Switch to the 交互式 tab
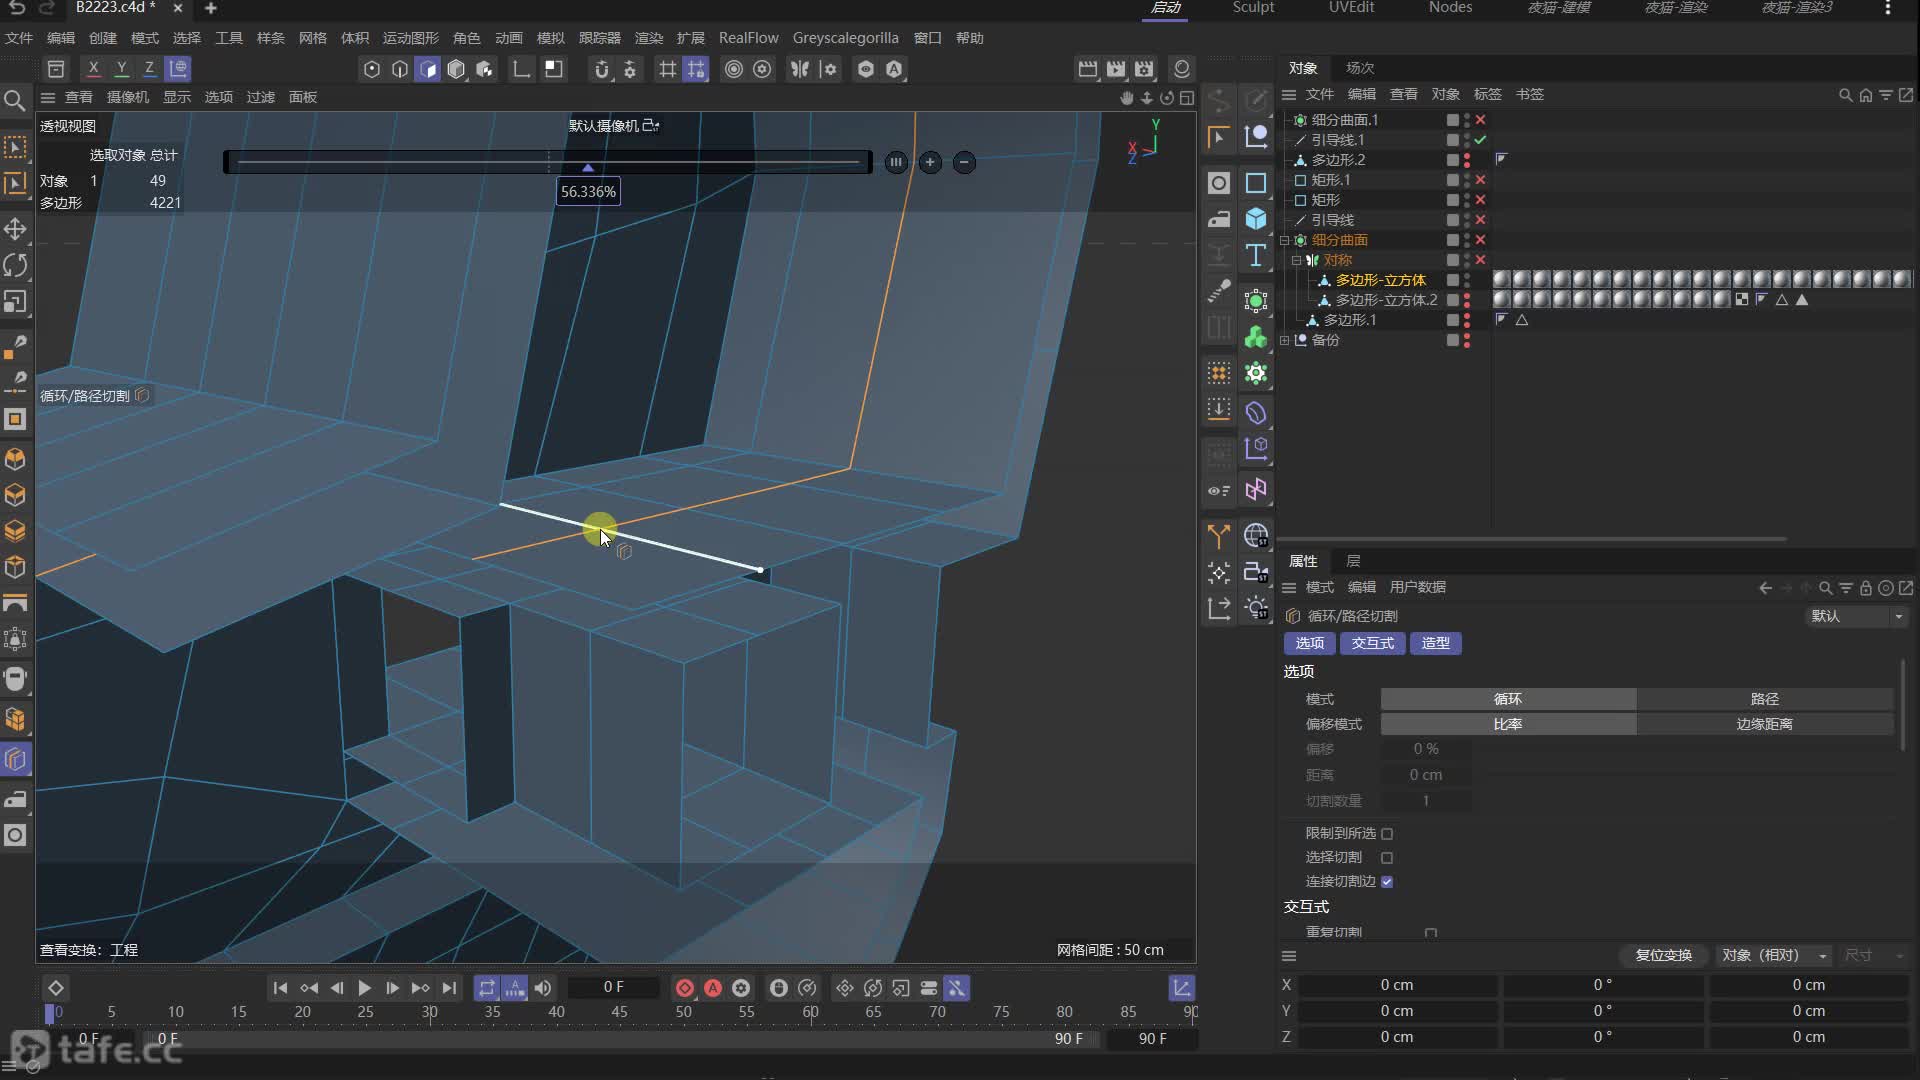1920x1080 pixels. 1372,643
